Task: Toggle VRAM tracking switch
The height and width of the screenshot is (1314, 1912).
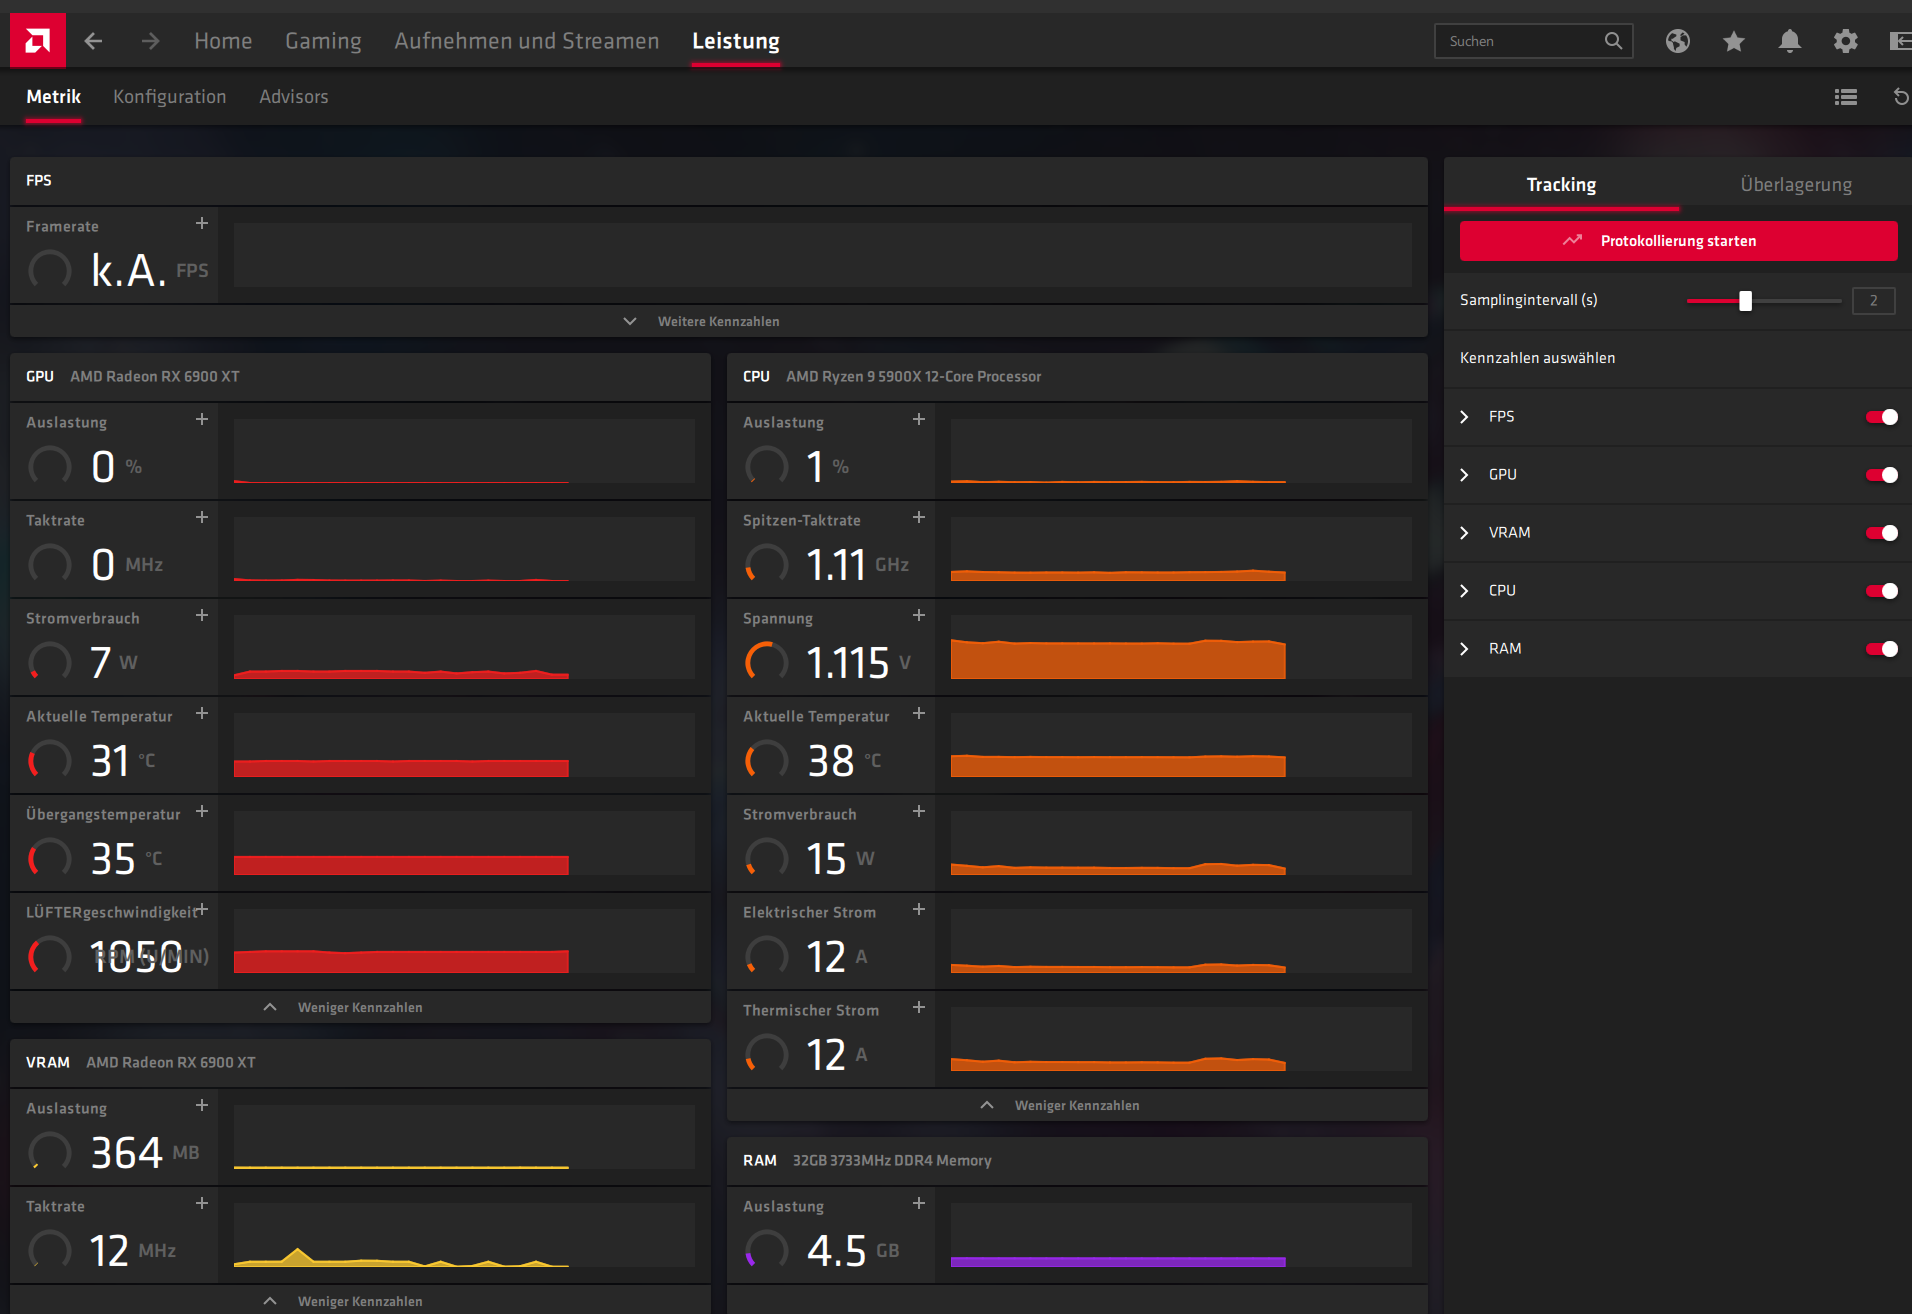Action: tap(1881, 533)
